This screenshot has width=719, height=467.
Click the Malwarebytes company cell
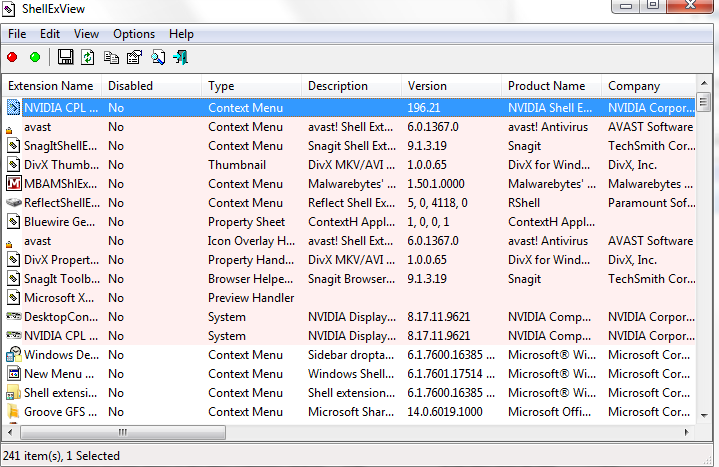click(650, 184)
